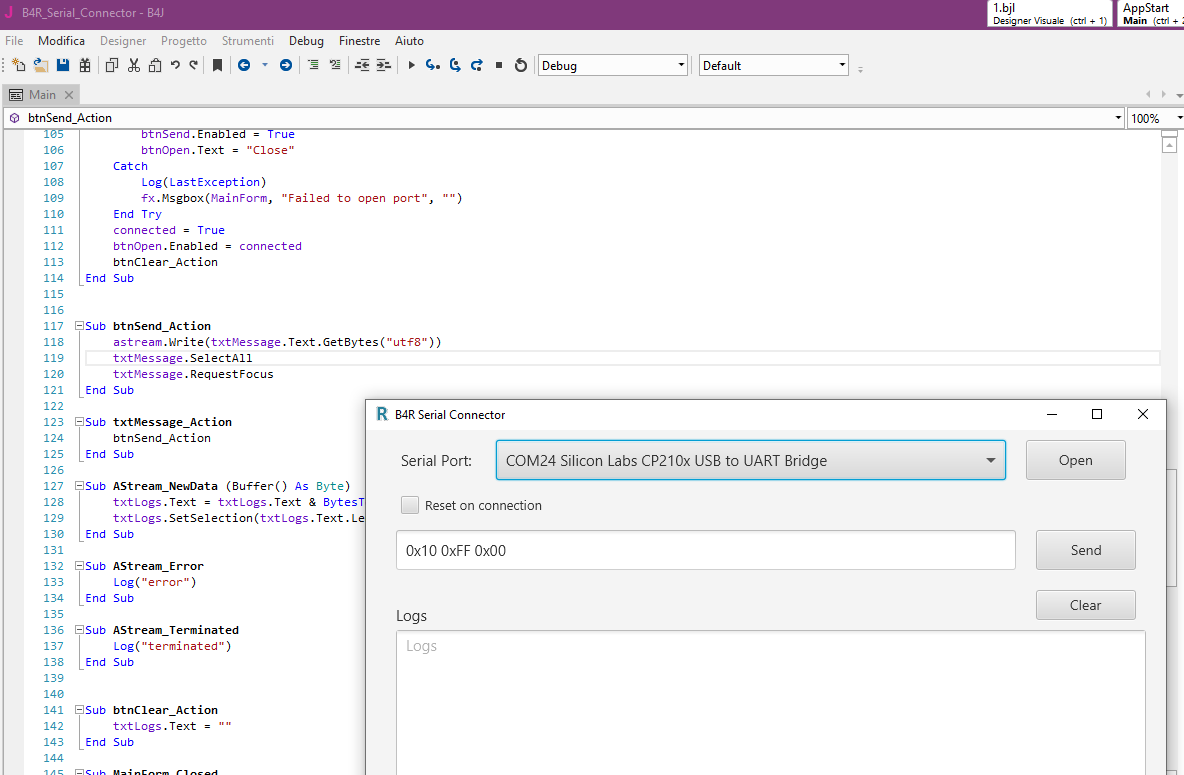Click the Step Over debug icon
The height and width of the screenshot is (775, 1184).
455,66
